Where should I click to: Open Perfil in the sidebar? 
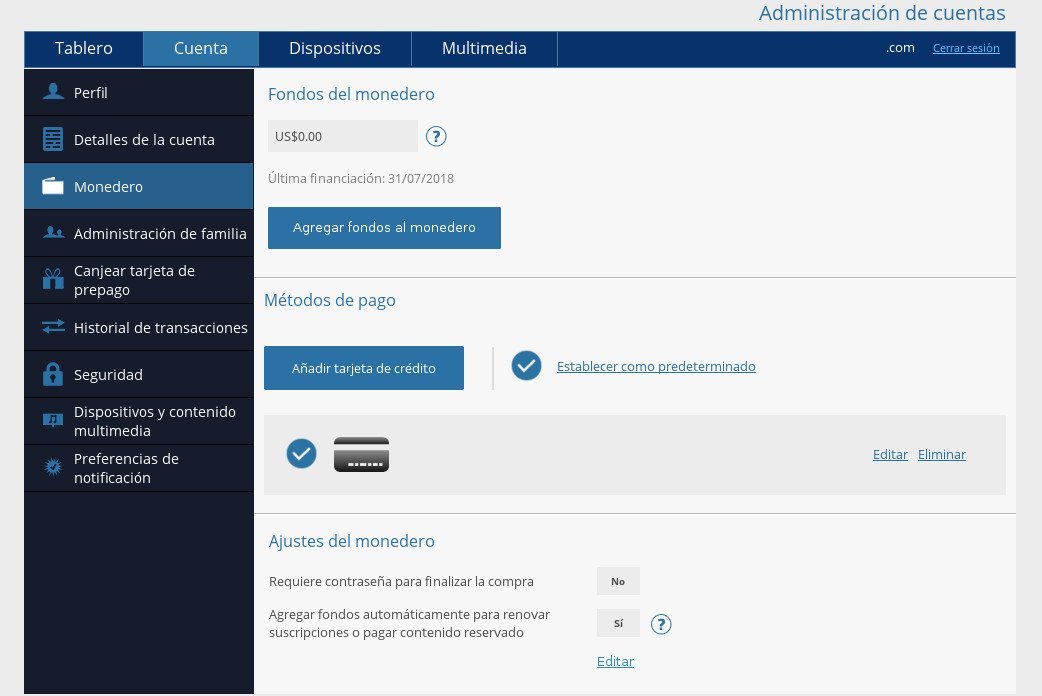[139, 92]
